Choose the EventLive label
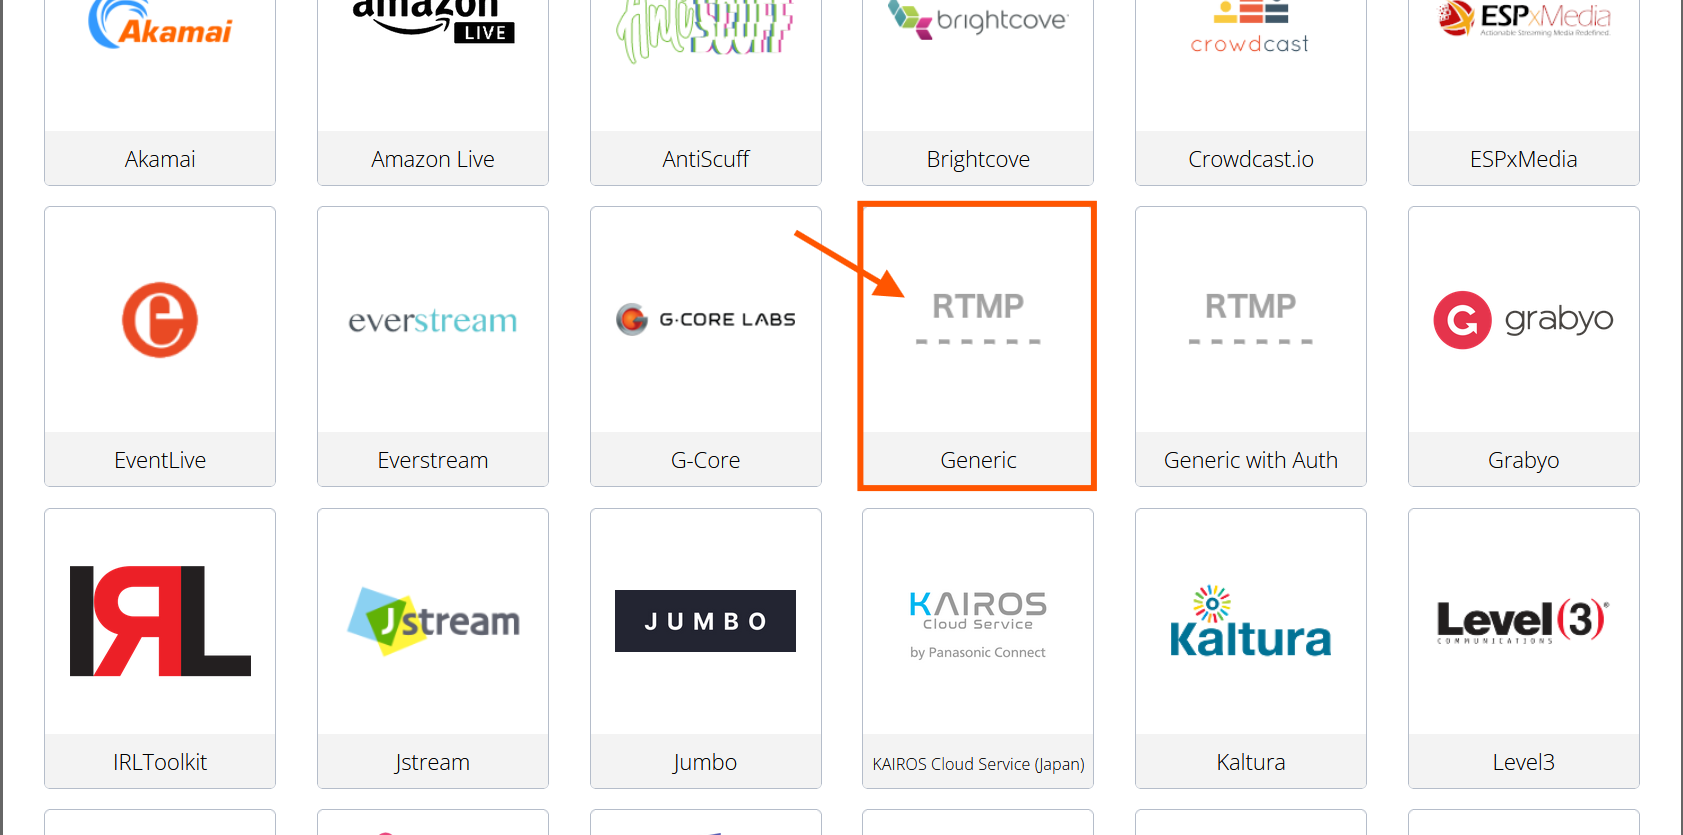Screen dimensions: 1683x835 (x=160, y=460)
